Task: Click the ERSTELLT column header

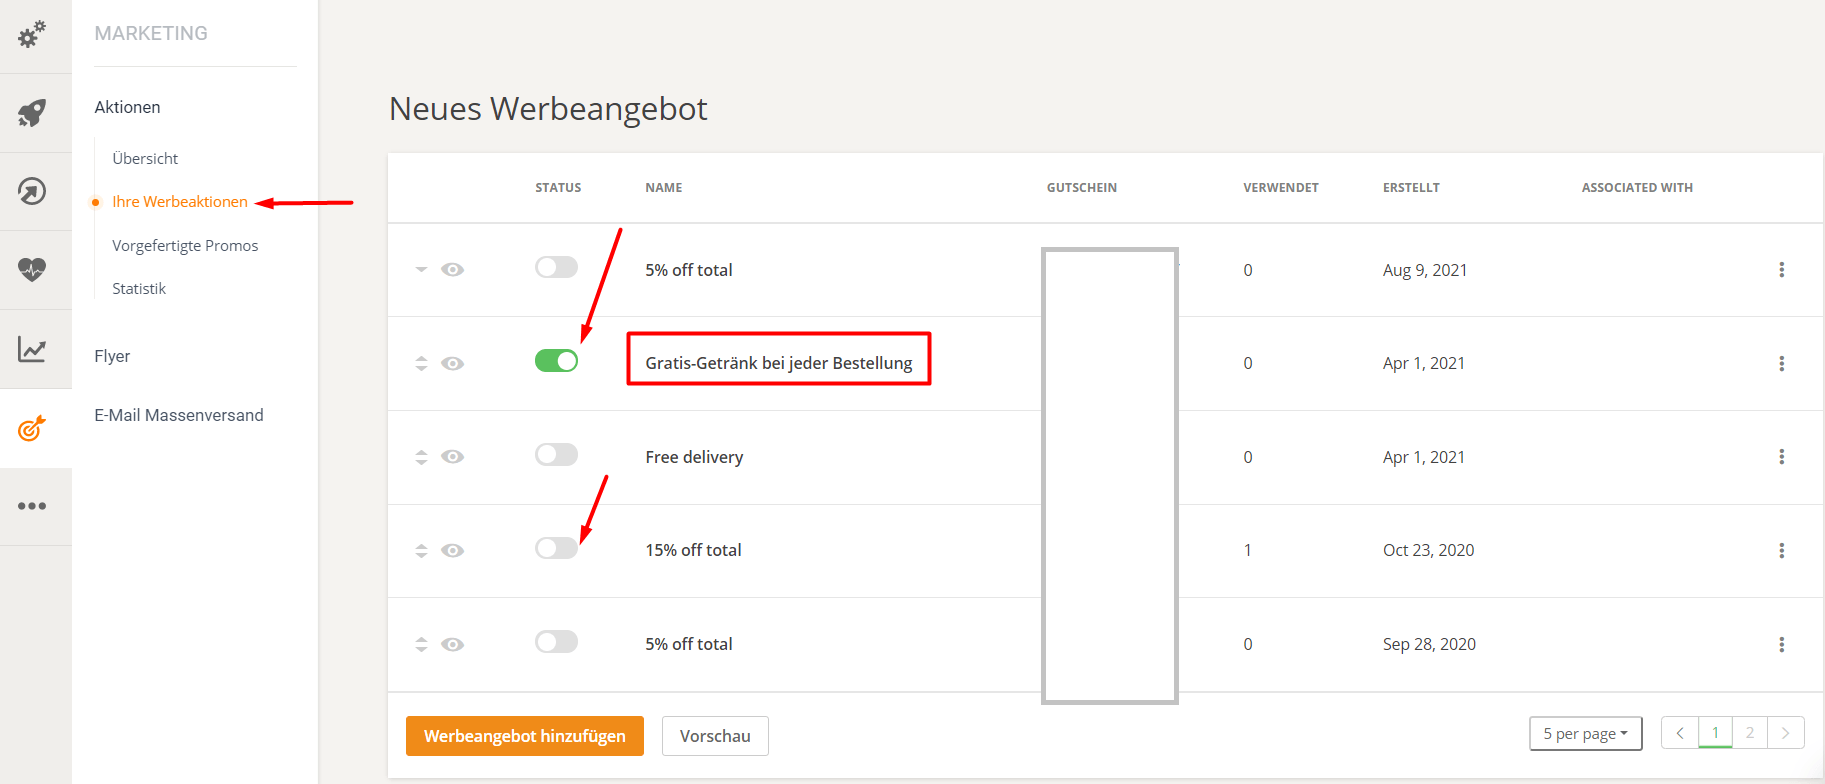Action: [x=1411, y=188]
